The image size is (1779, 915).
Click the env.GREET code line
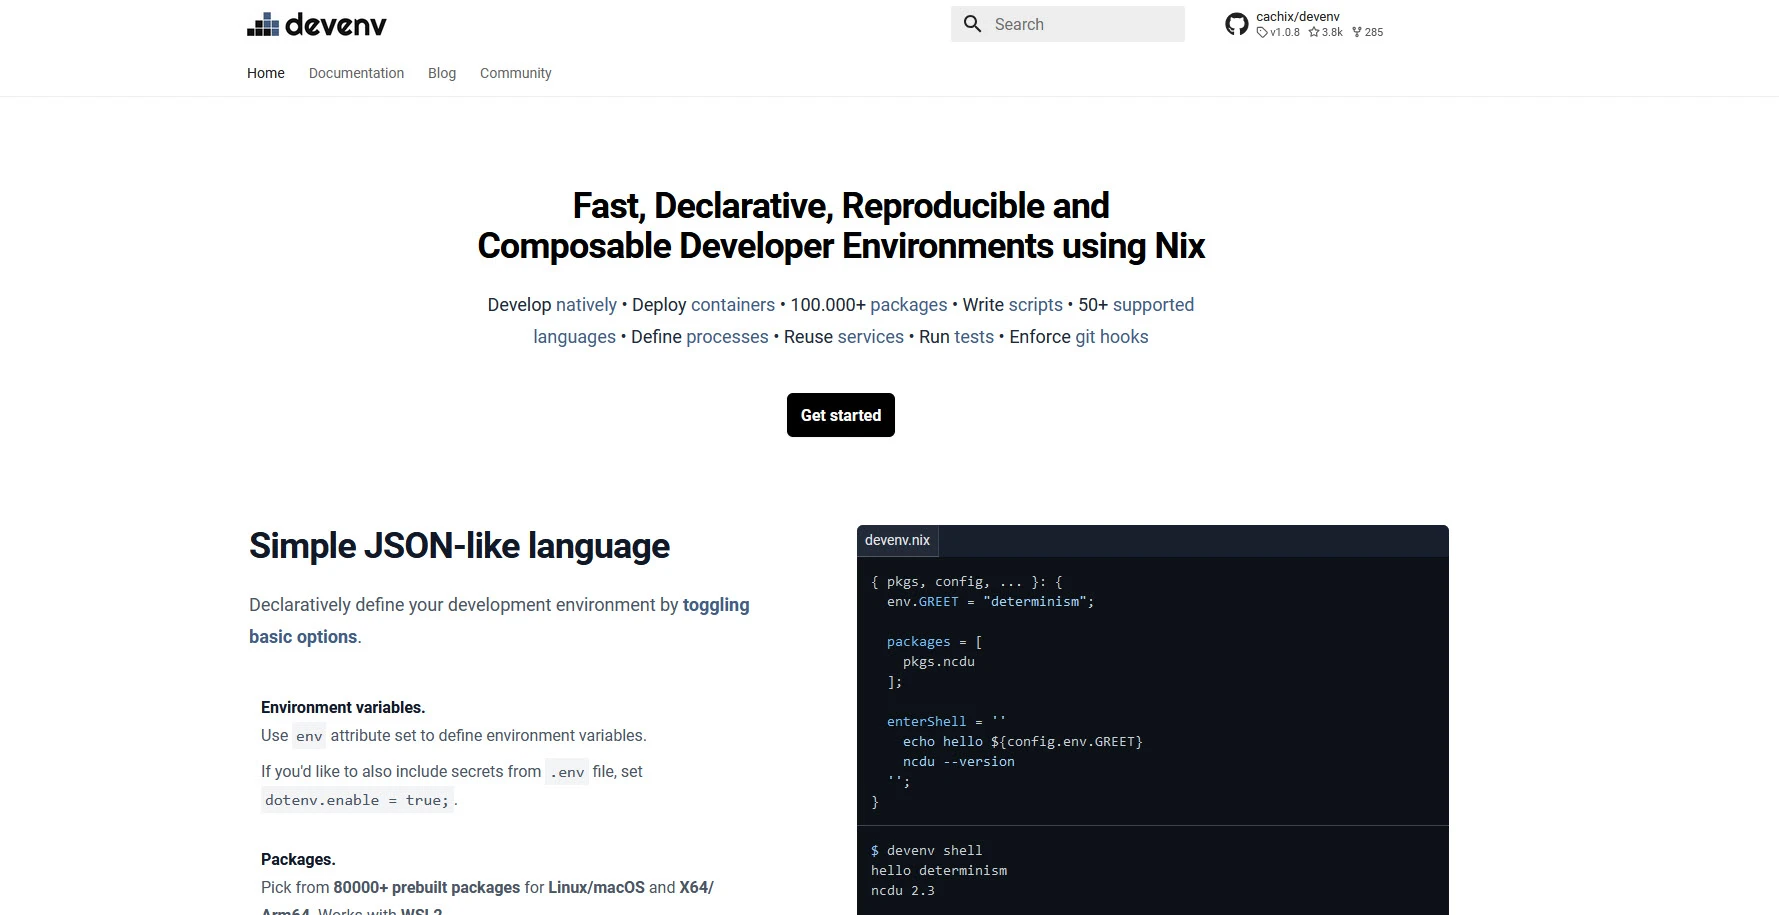click(x=990, y=601)
